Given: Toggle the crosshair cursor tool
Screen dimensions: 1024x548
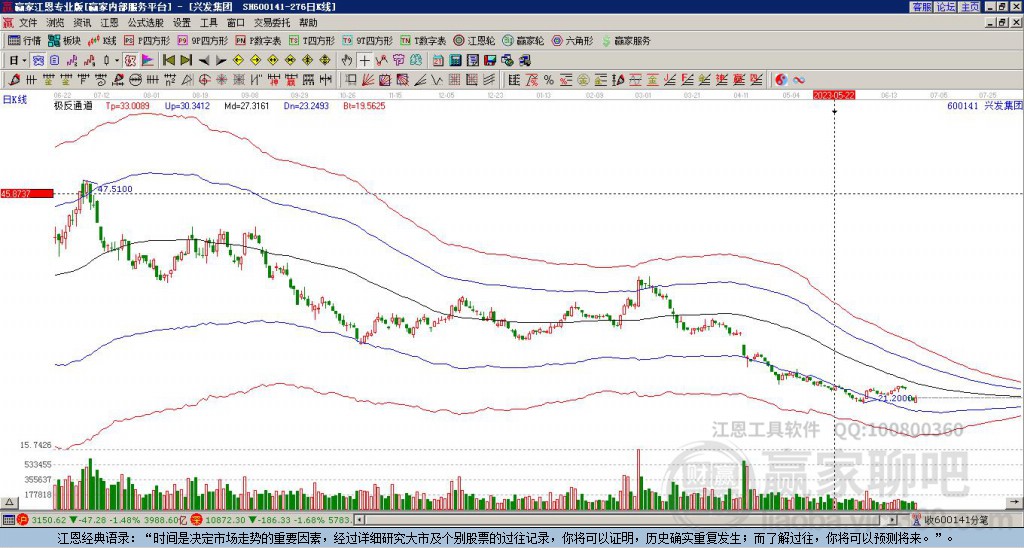Looking at the screenshot, I should (x=364, y=61).
